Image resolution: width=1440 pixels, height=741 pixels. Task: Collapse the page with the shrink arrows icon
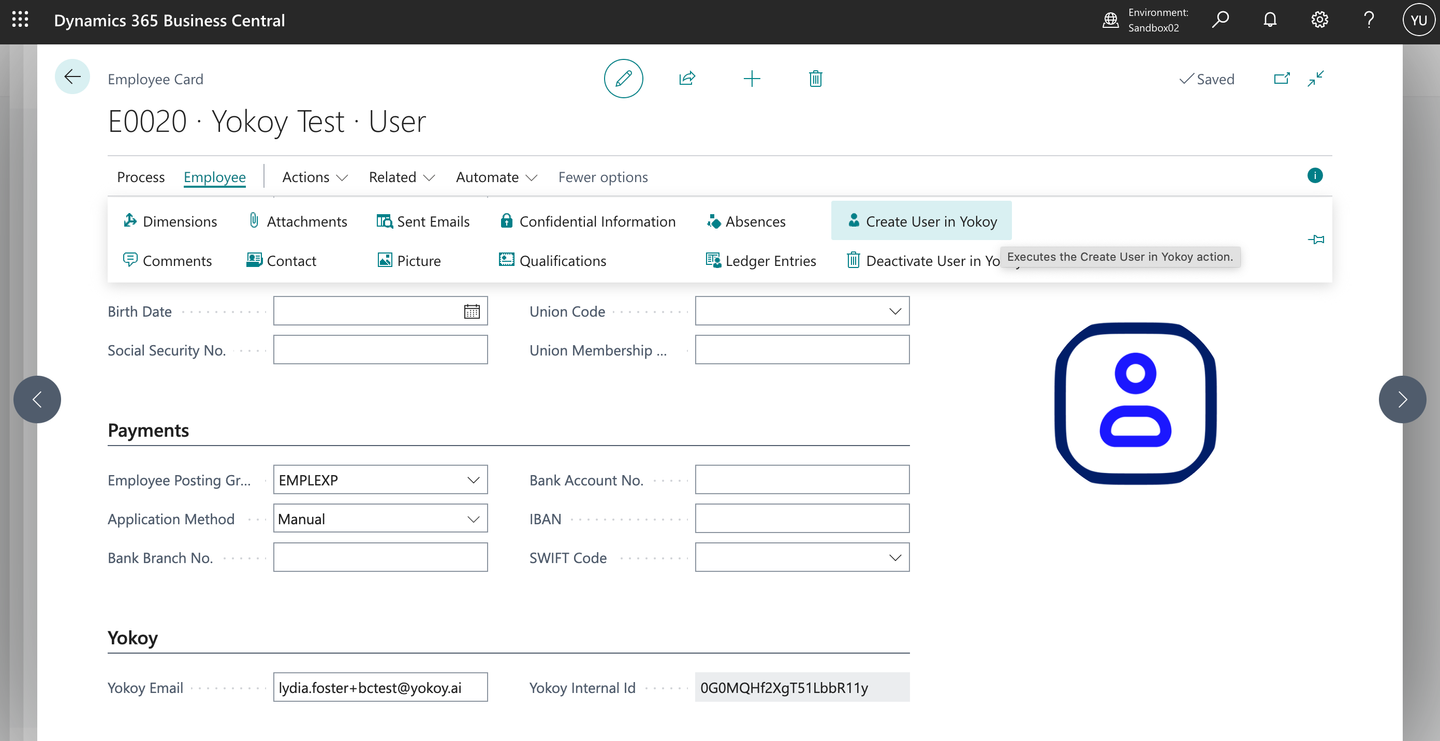[x=1316, y=78]
